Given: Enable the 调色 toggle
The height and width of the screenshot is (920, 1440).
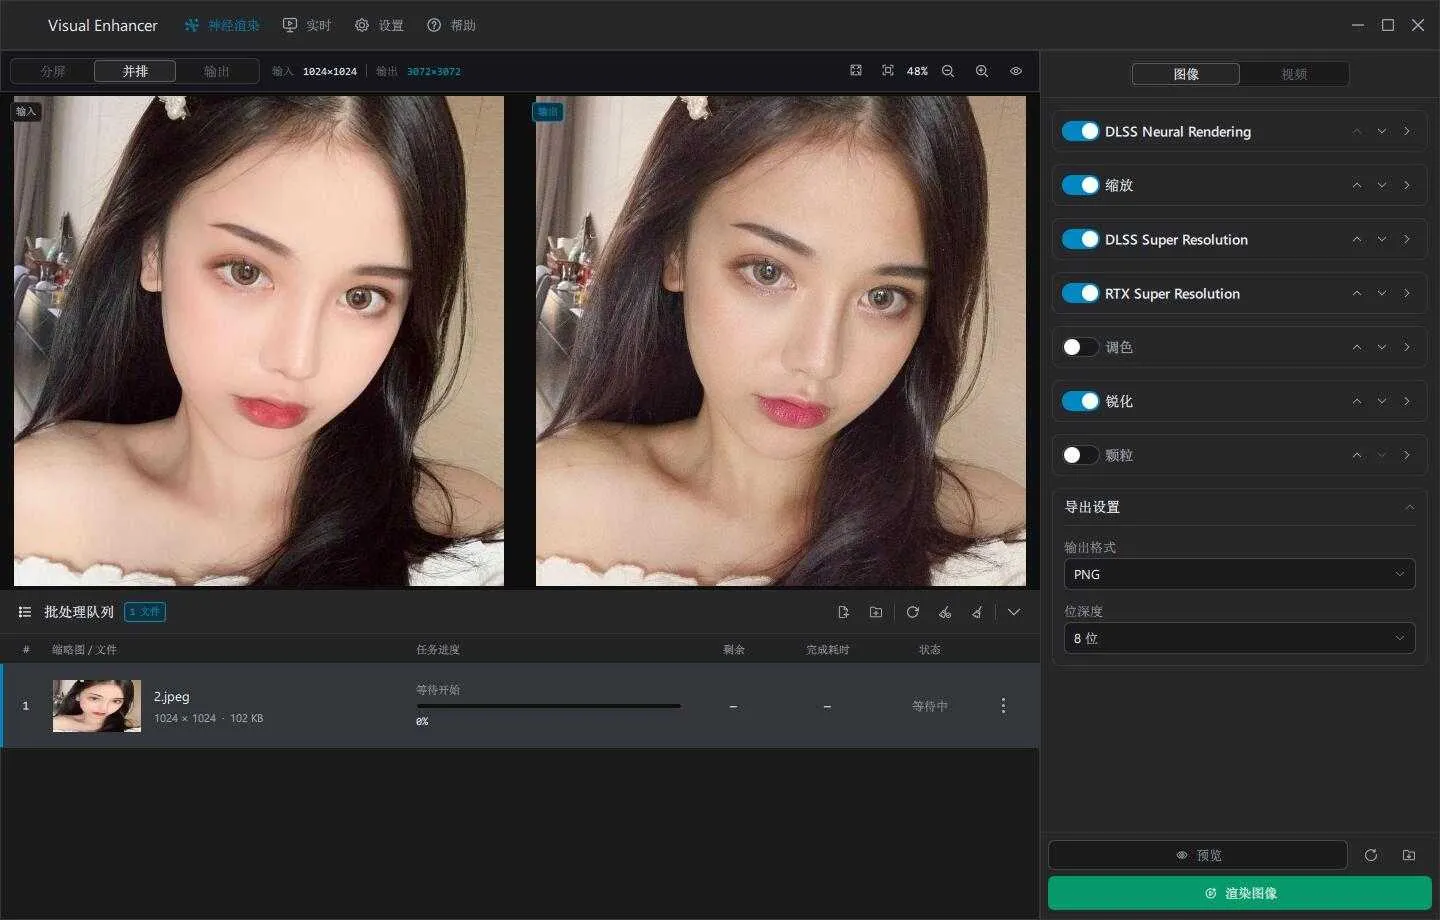Looking at the screenshot, I should coord(1080,347).
